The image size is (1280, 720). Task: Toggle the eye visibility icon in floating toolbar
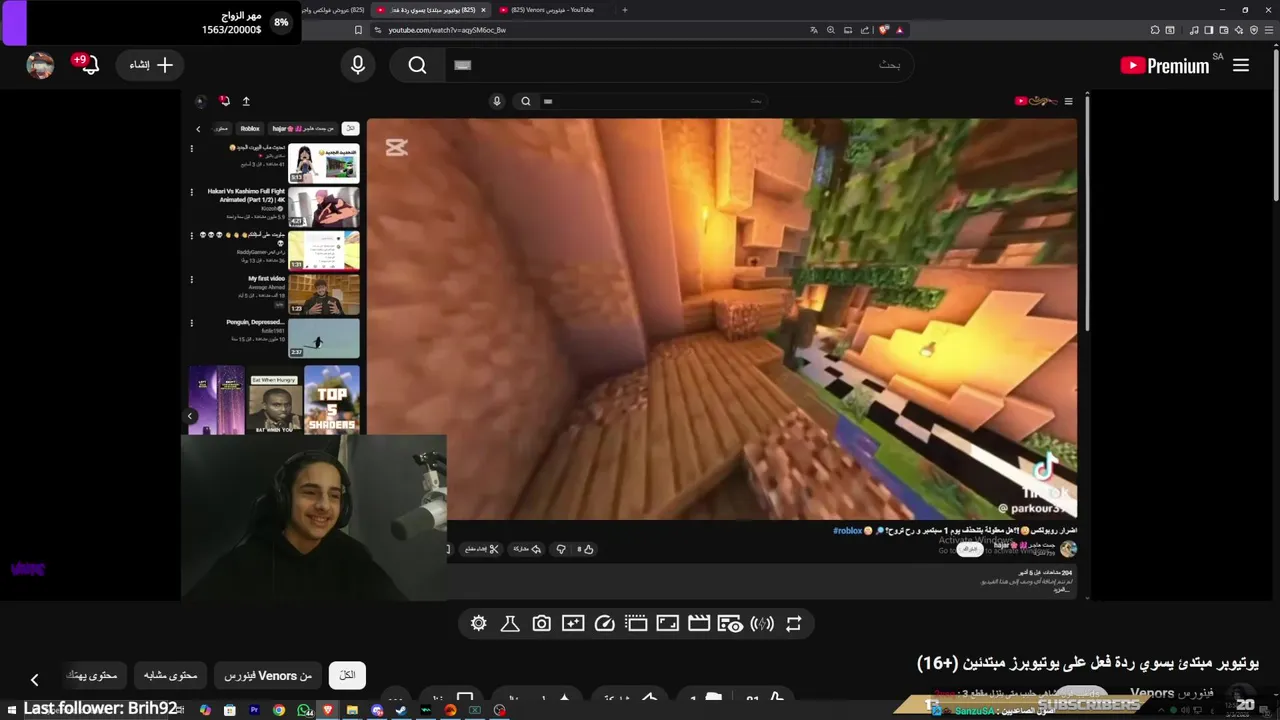click(731, 623)
